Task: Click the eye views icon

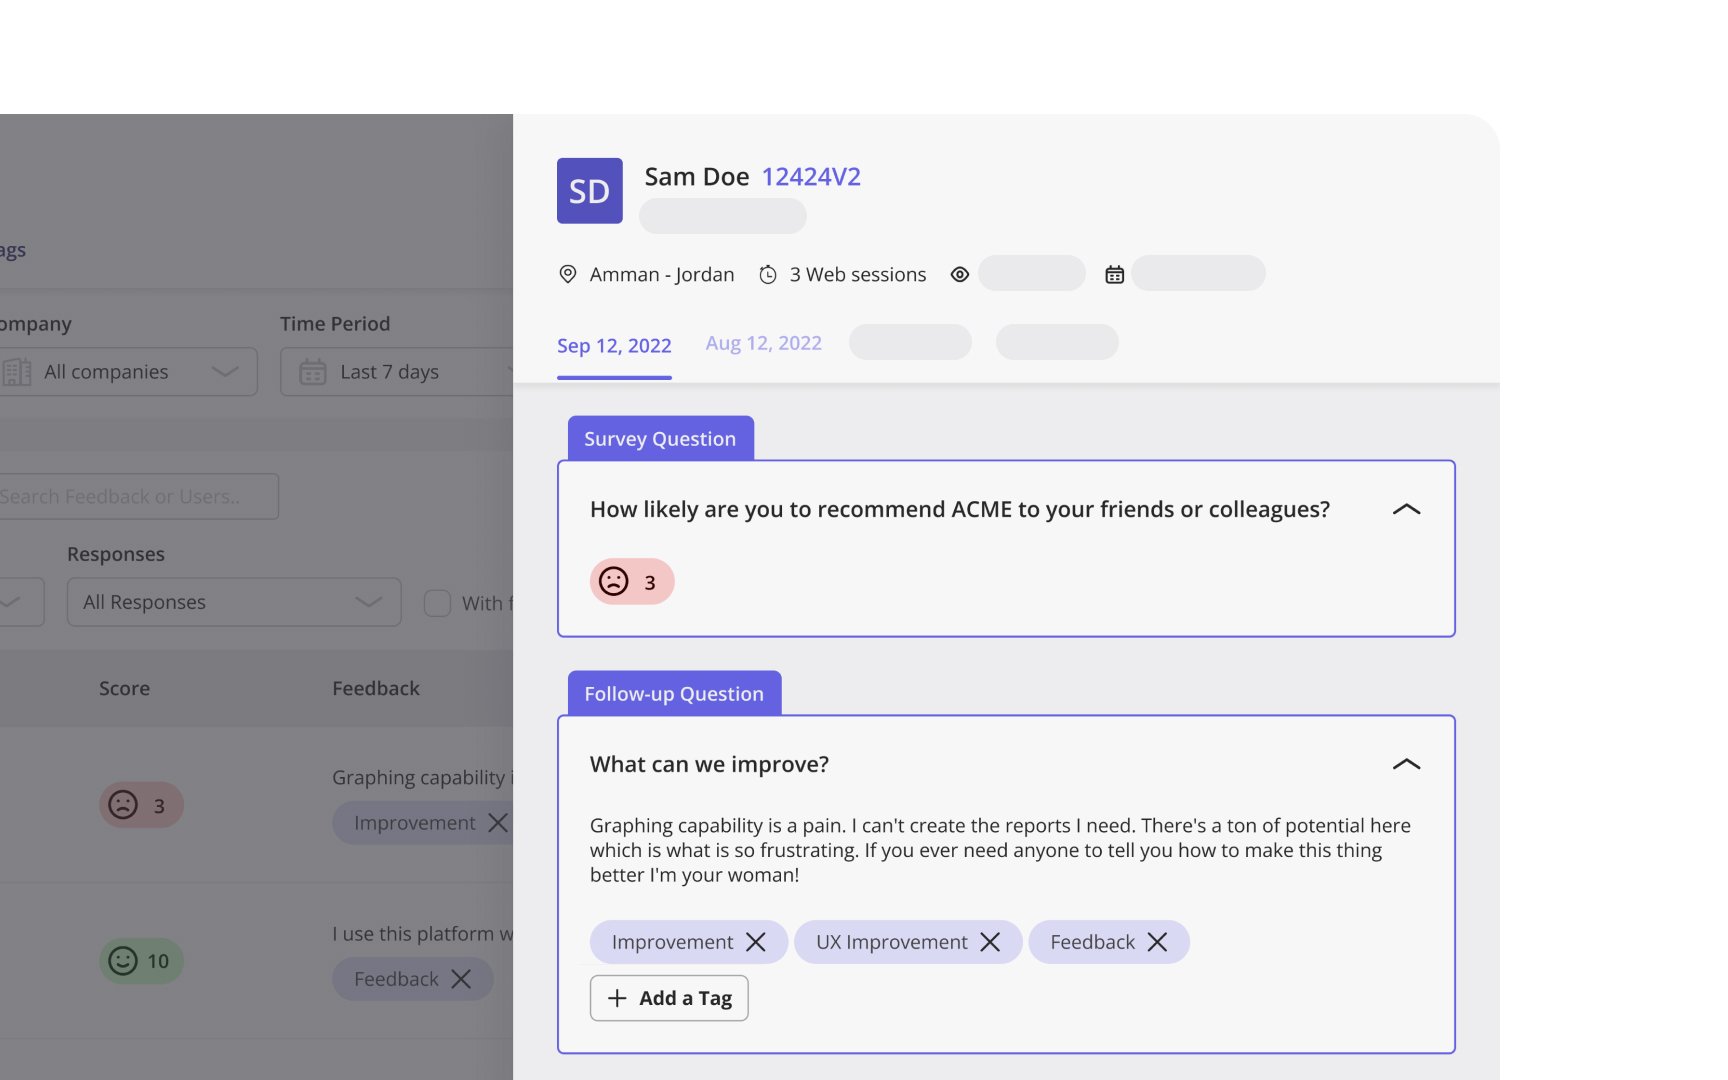Action: [960, 274]
